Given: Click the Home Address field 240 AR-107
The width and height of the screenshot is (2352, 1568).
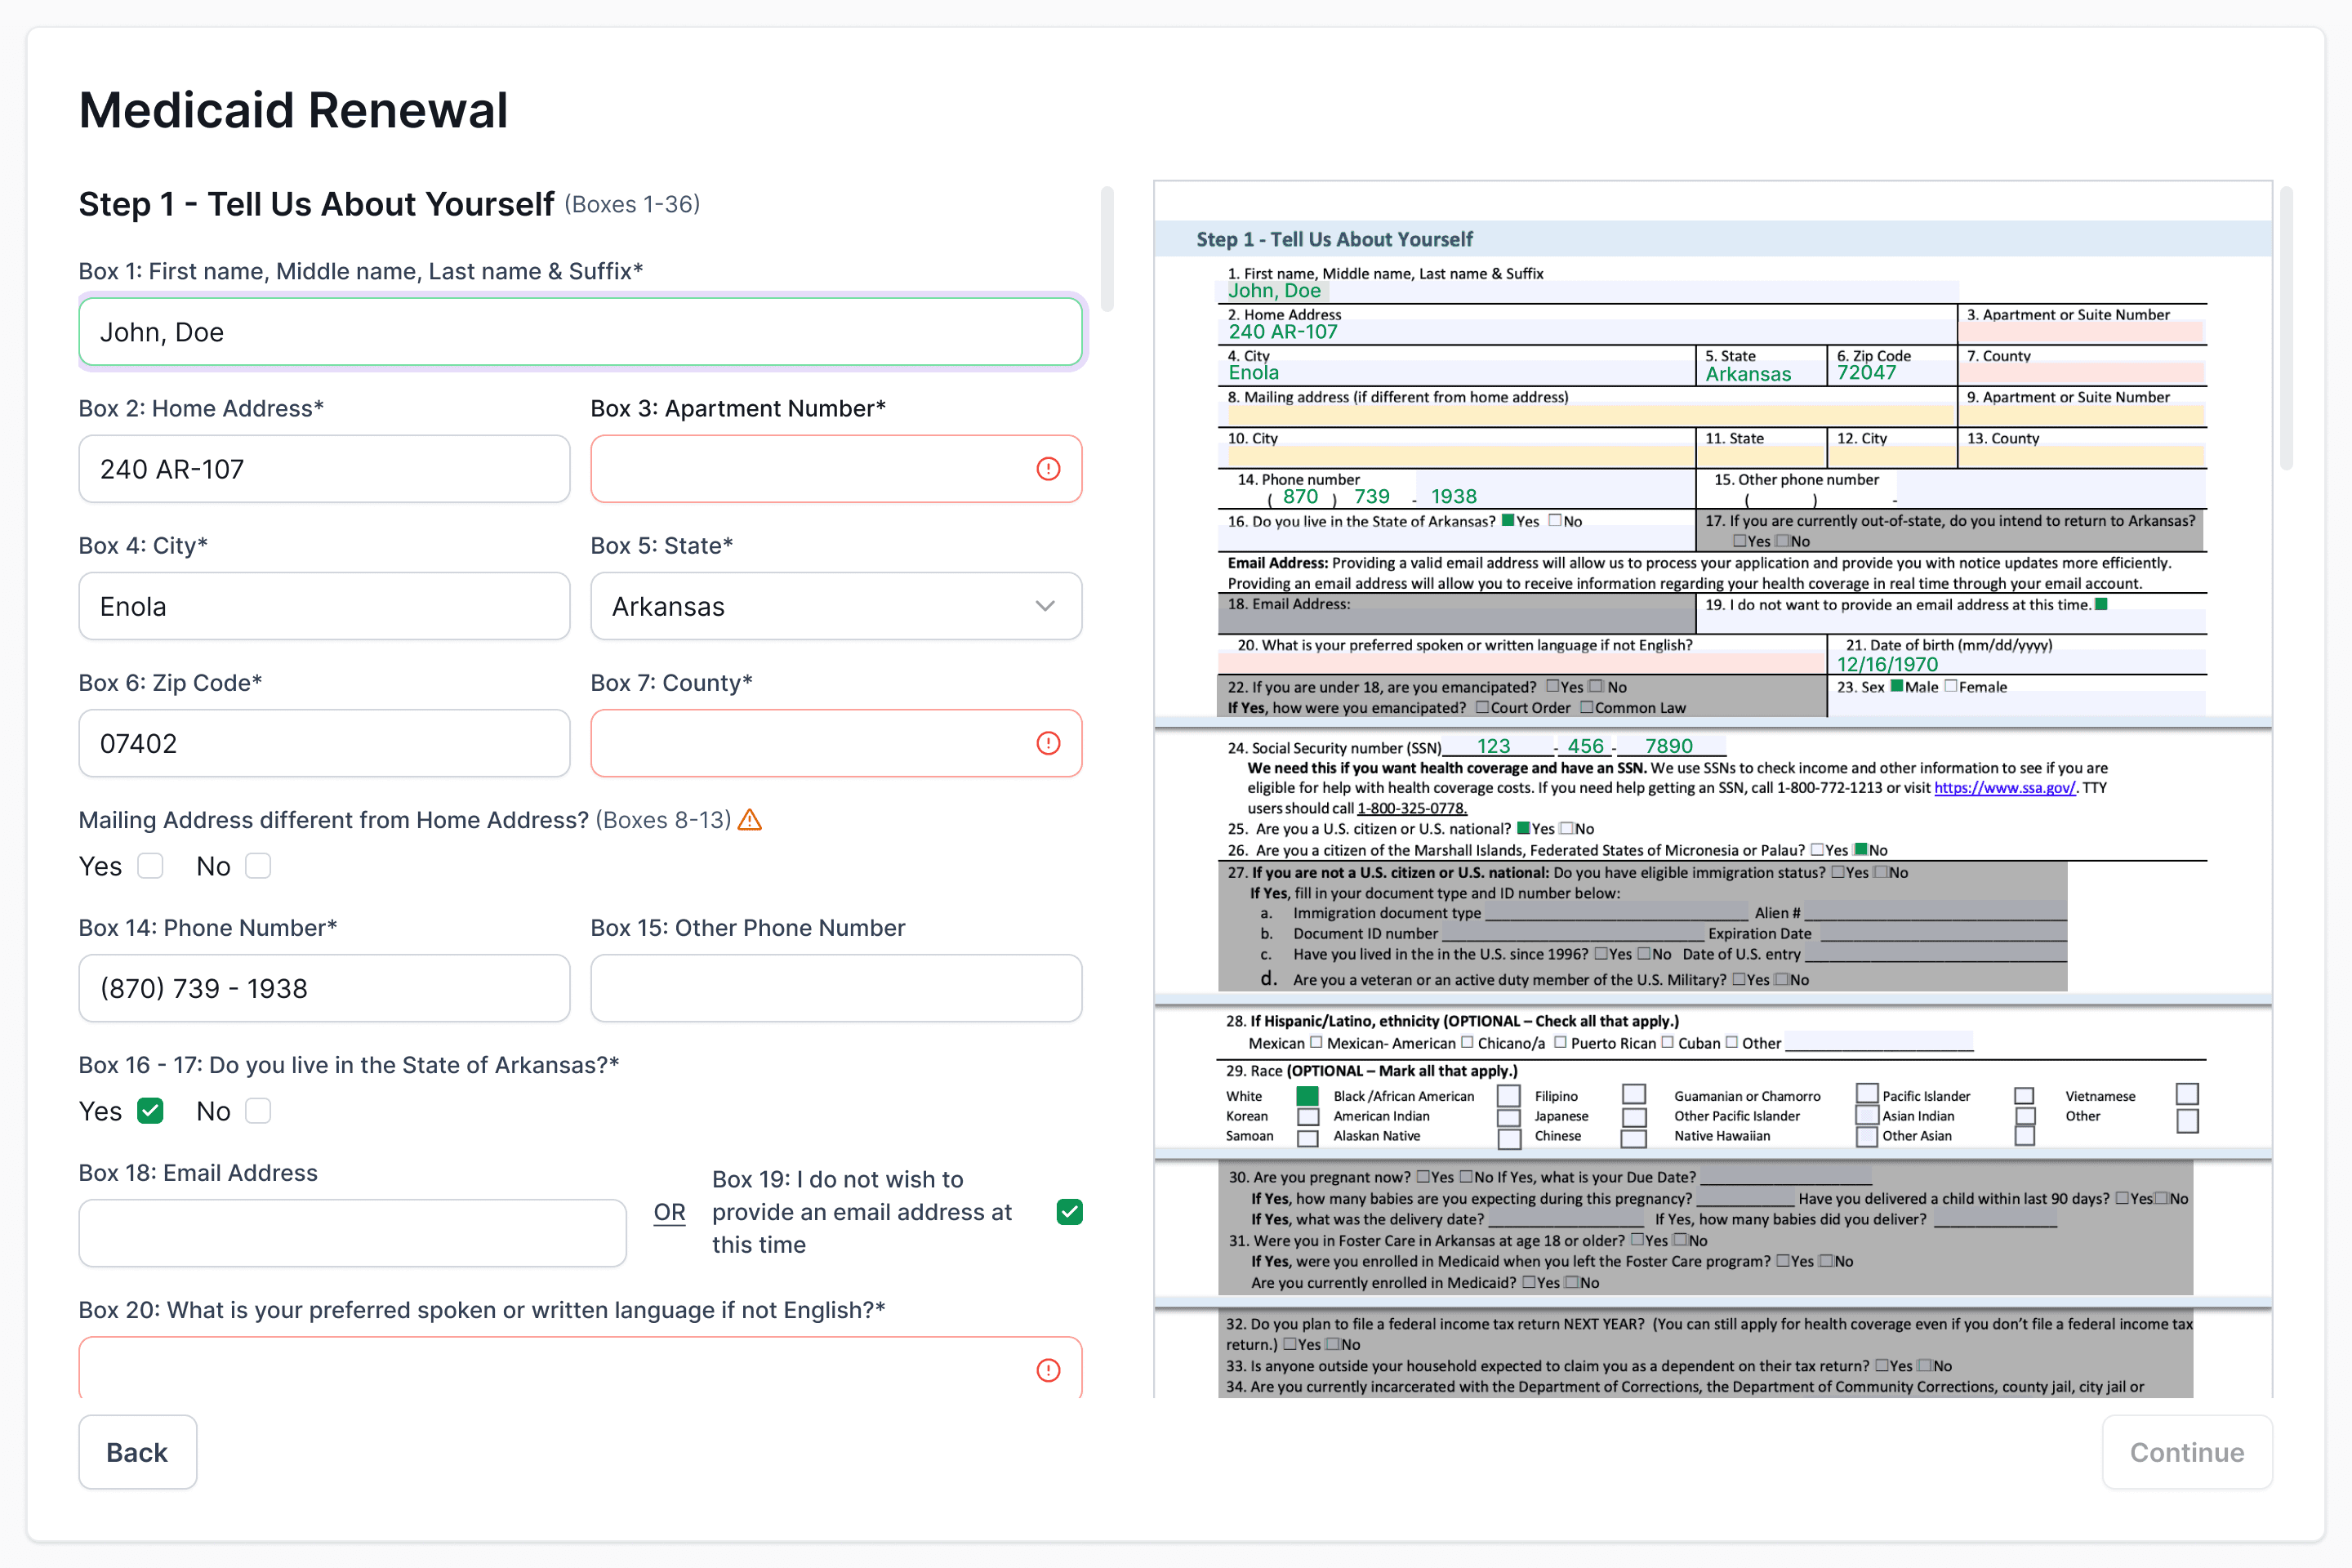Looking at the screenshot, I should pos(324,469).
